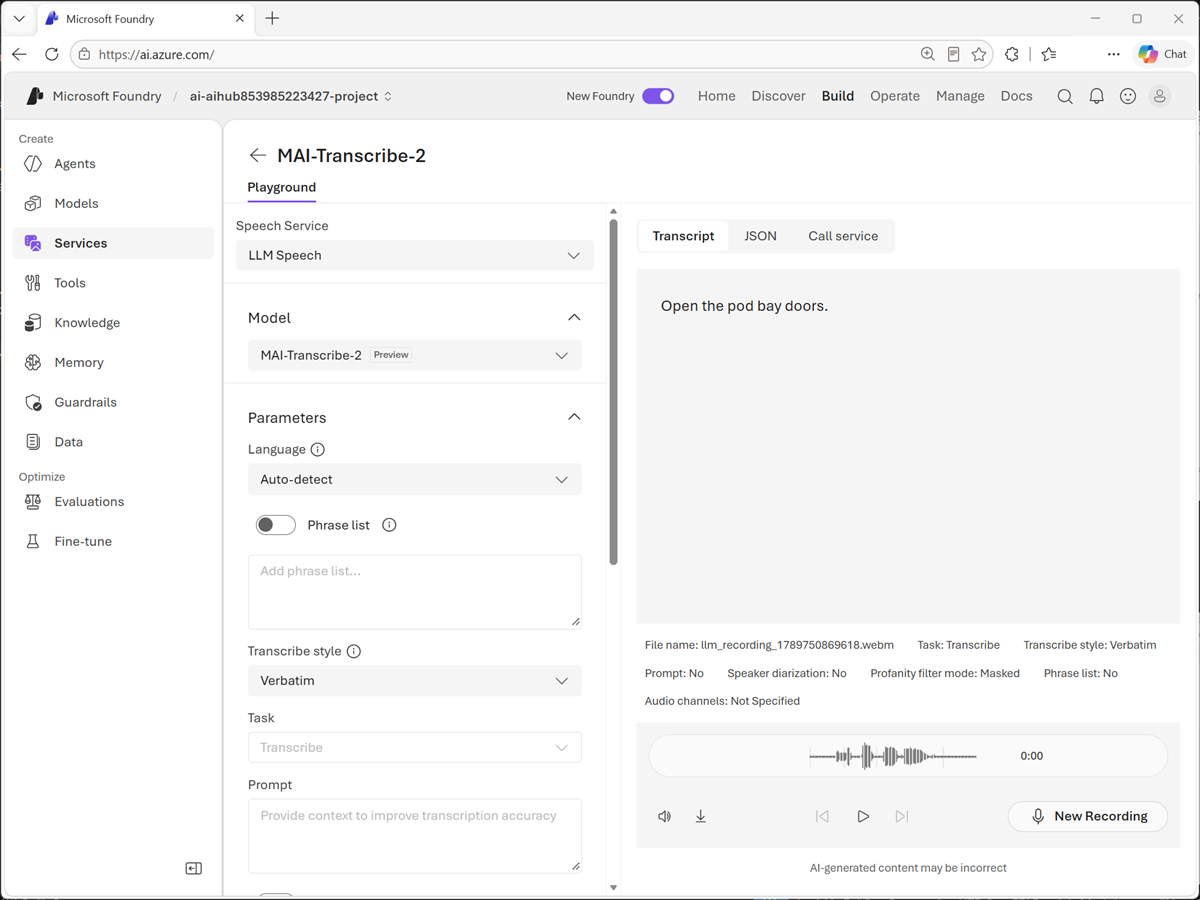Click Transcribe style info icon

pos(354,651)
